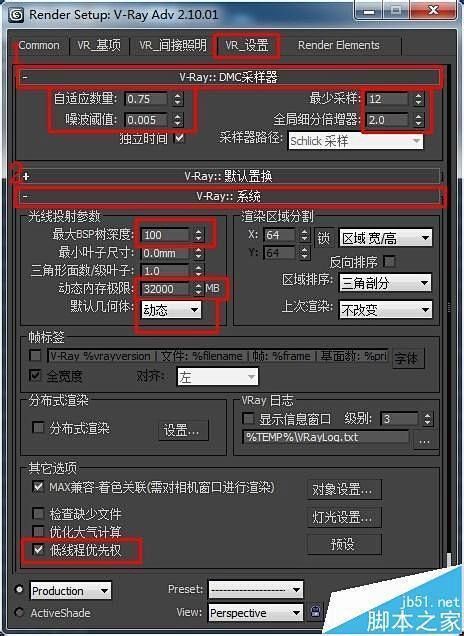Open the 对齐 左 dropdown
Viewport: 464px width, 636px height.
[217, 377]
